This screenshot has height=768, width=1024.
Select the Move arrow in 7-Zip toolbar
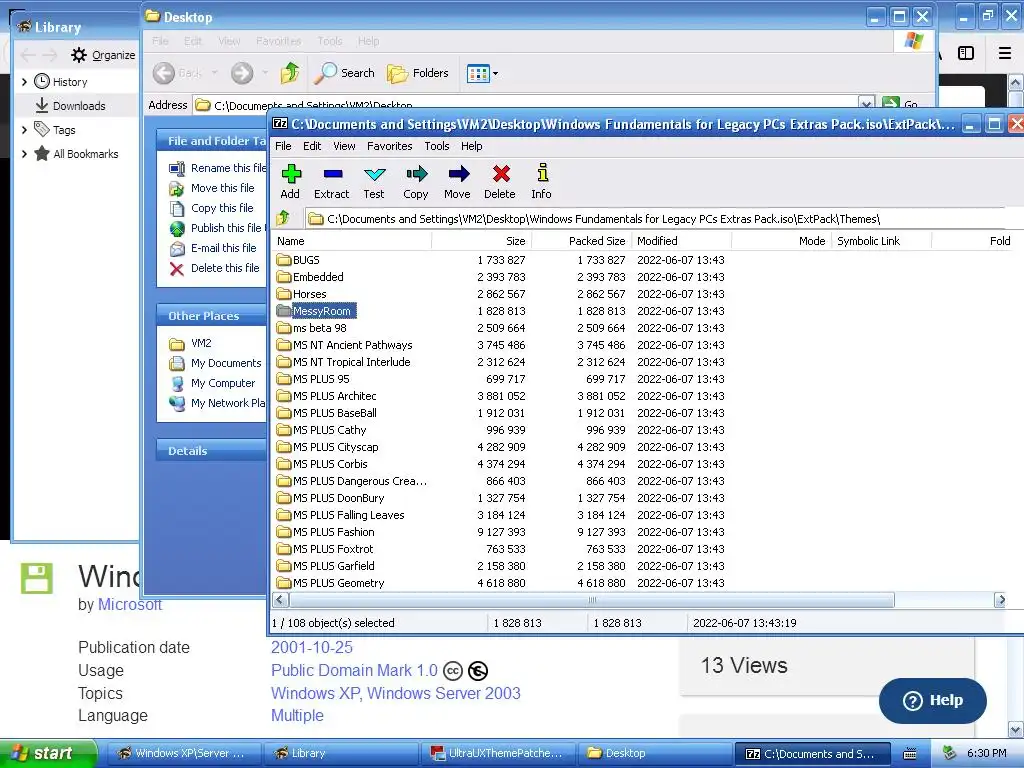point(457,181)
